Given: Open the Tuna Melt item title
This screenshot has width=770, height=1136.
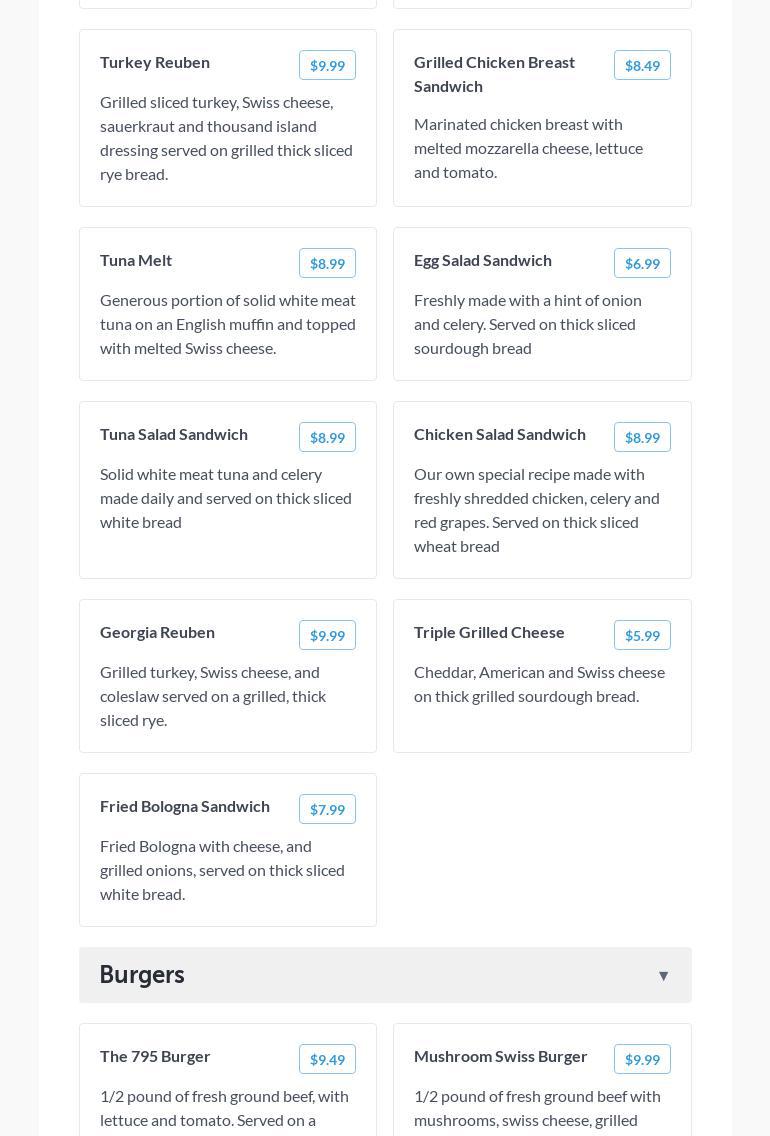Looking at the screenshot, I should [x=136, y=260].
